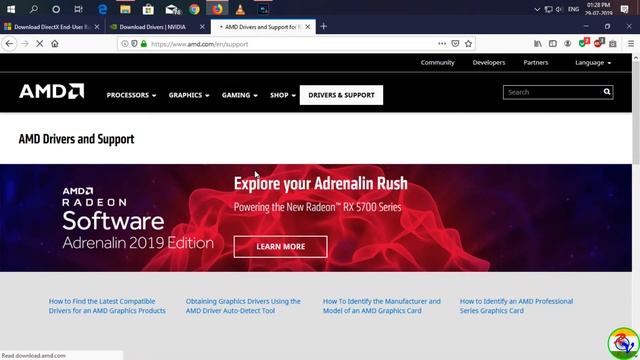Open page actions three-dot menu
This screenshot has width=640, height=360.
[442, 44]
